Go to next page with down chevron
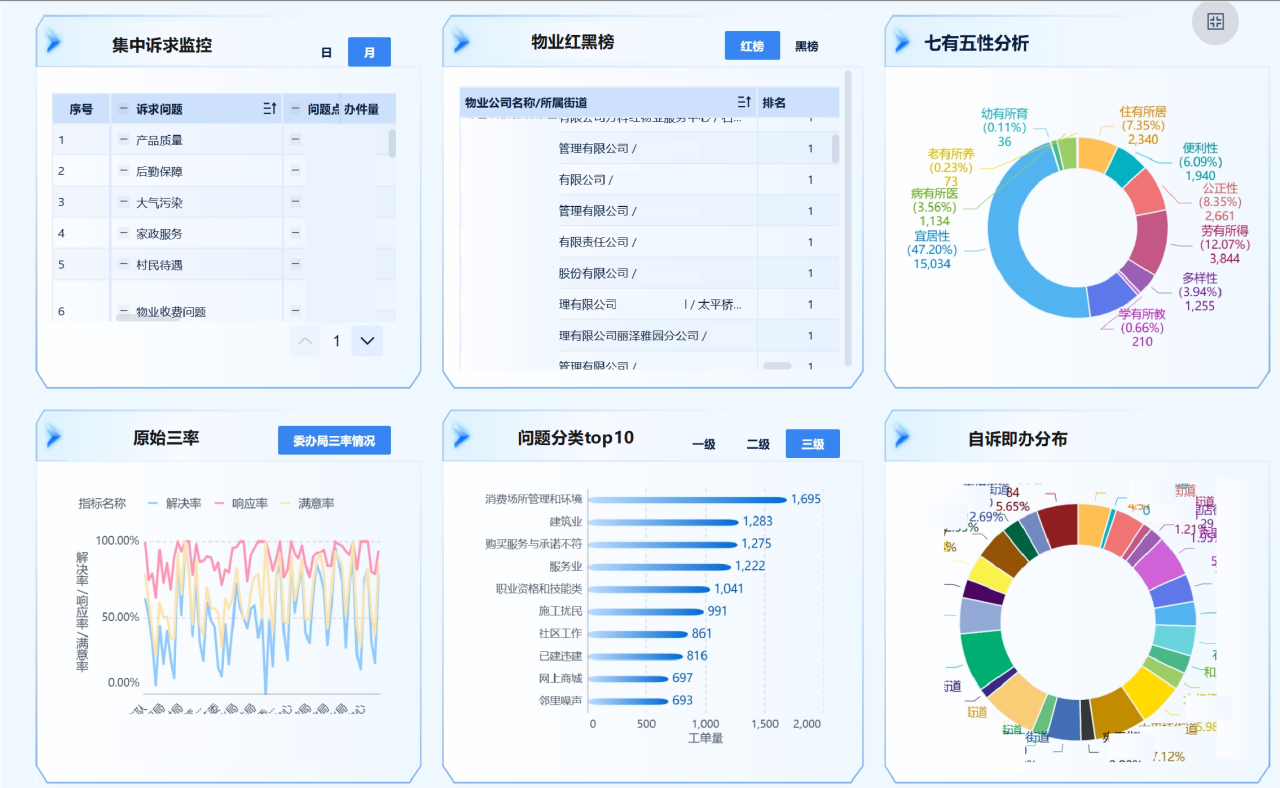The image size is (1280, 788). click(x=367, y=341)
